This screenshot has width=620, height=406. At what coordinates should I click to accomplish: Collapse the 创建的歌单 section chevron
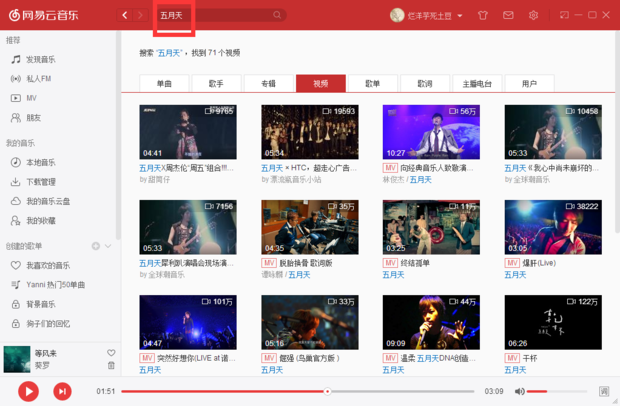[108, 246]
